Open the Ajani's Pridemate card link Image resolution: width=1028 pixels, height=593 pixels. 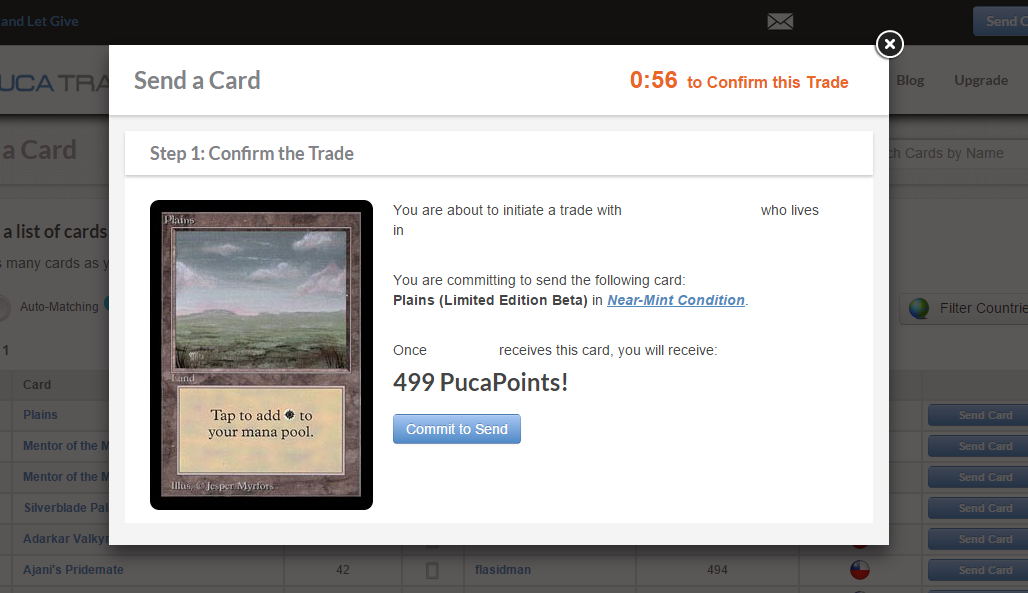73,570
